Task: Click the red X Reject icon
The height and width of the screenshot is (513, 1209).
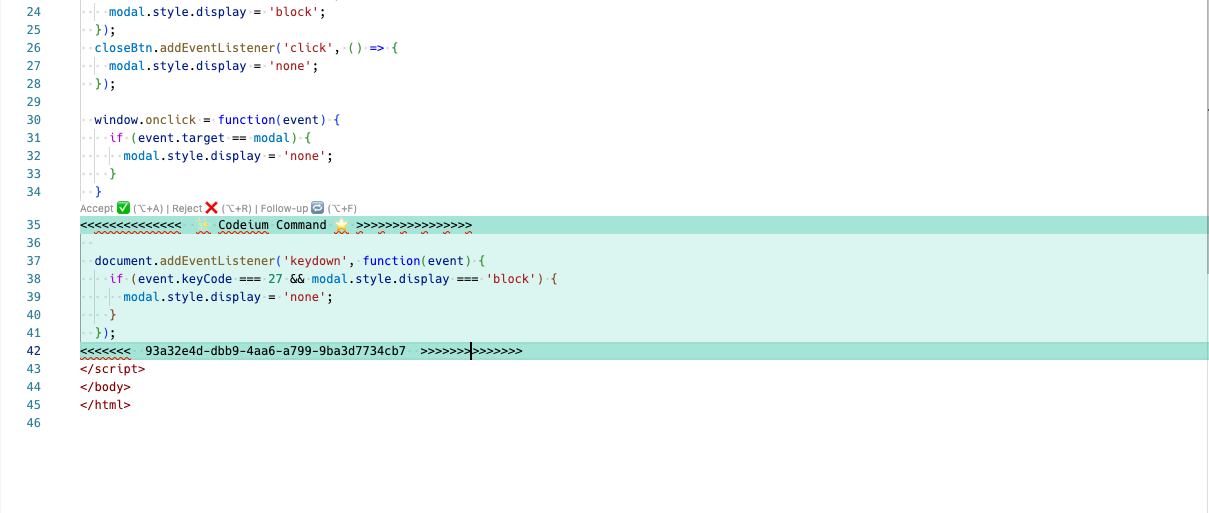Action: (x=211, y=208)
